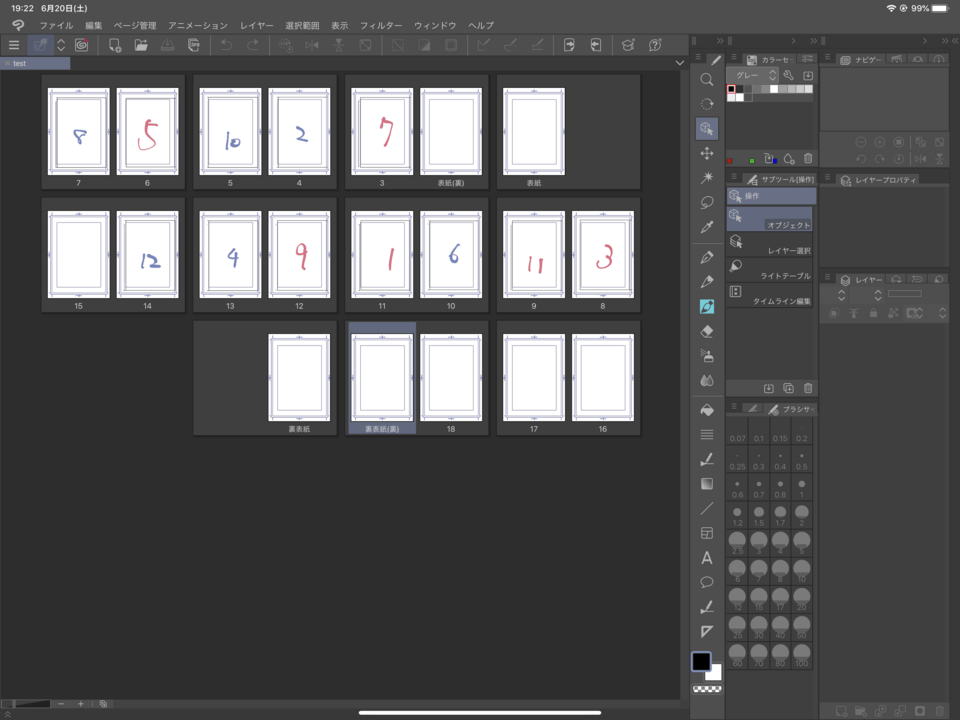Open the ヘルプ menu
The width and height of the screenshot is (960, 720).
click(481, 26)
